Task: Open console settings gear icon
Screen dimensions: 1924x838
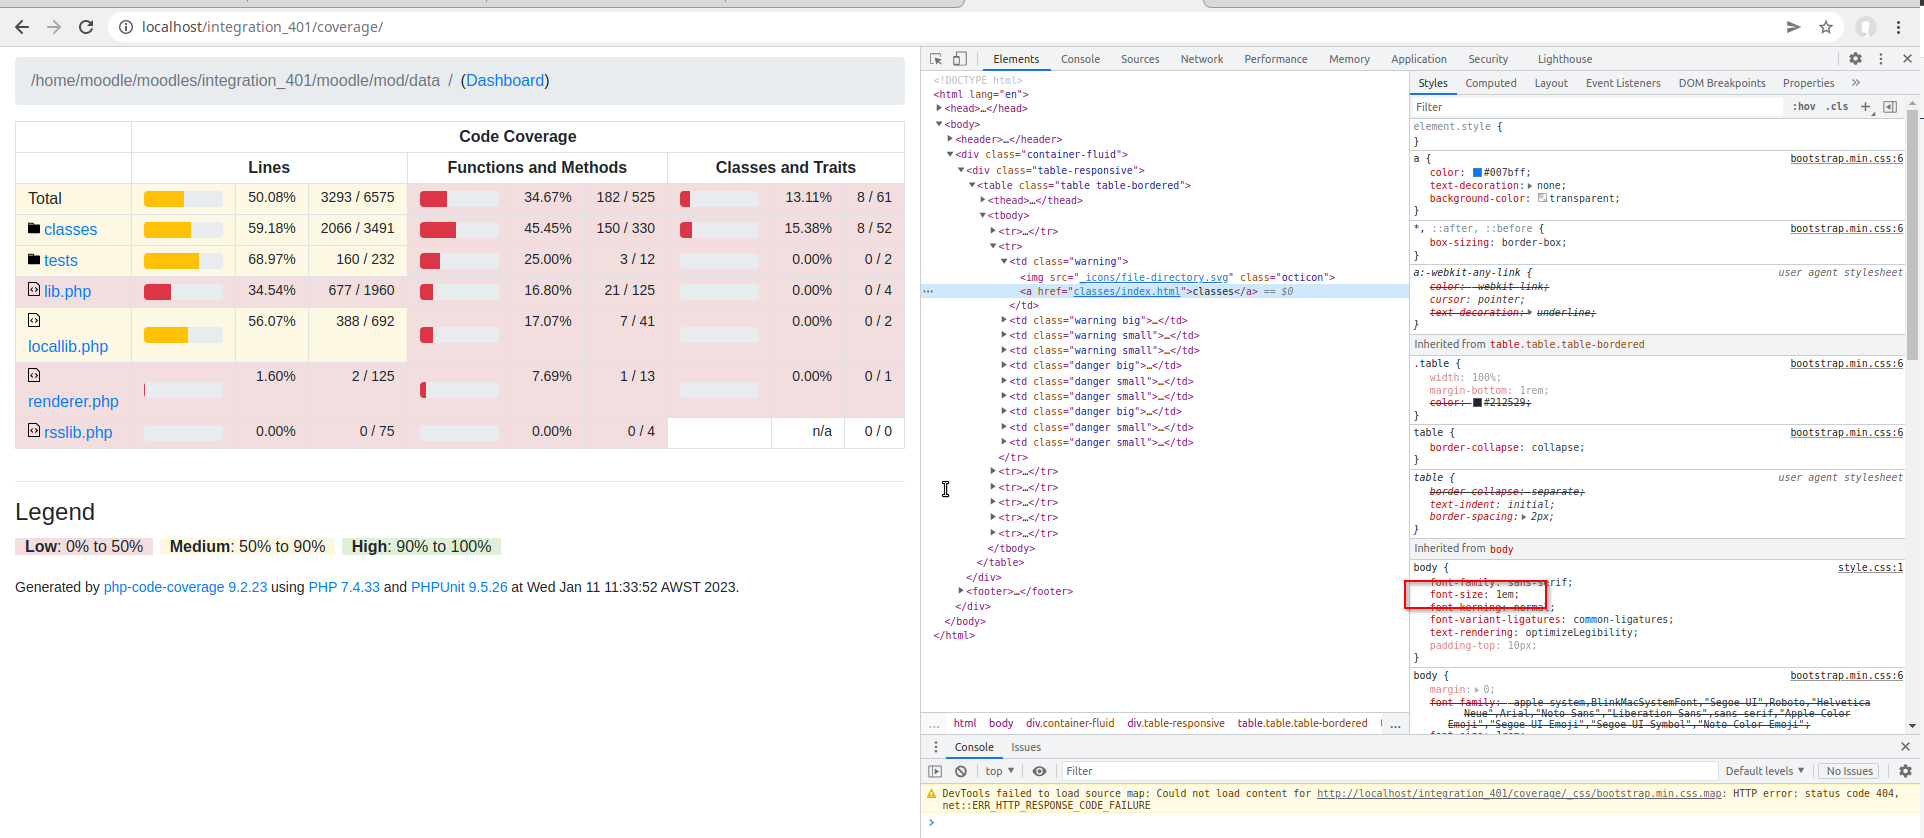Action: tap(1905, 771)
